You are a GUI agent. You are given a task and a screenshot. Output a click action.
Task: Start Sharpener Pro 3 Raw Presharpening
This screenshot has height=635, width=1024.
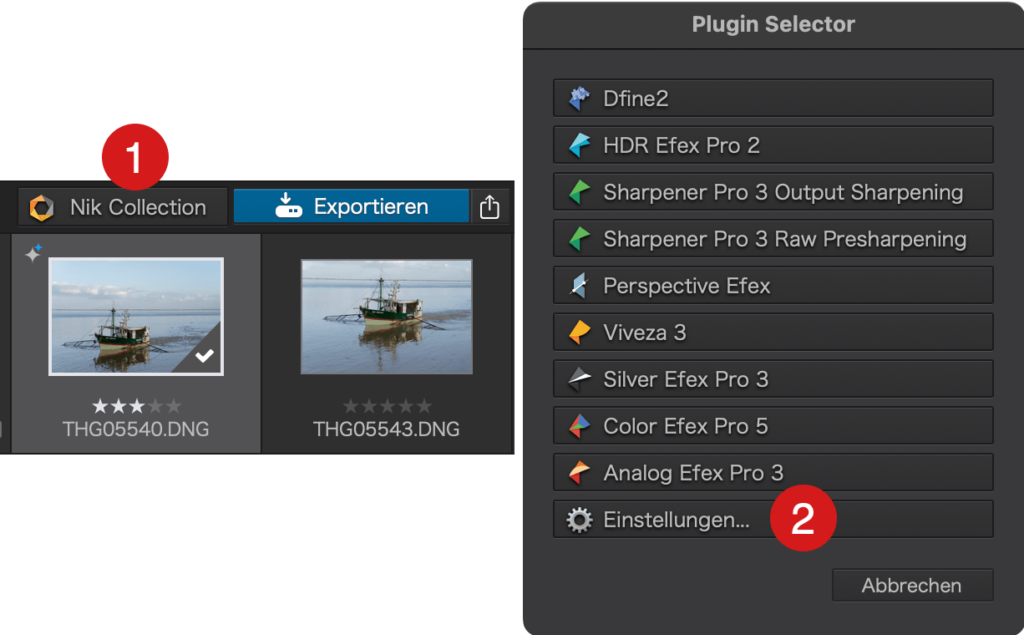click(x=772, y=239)
